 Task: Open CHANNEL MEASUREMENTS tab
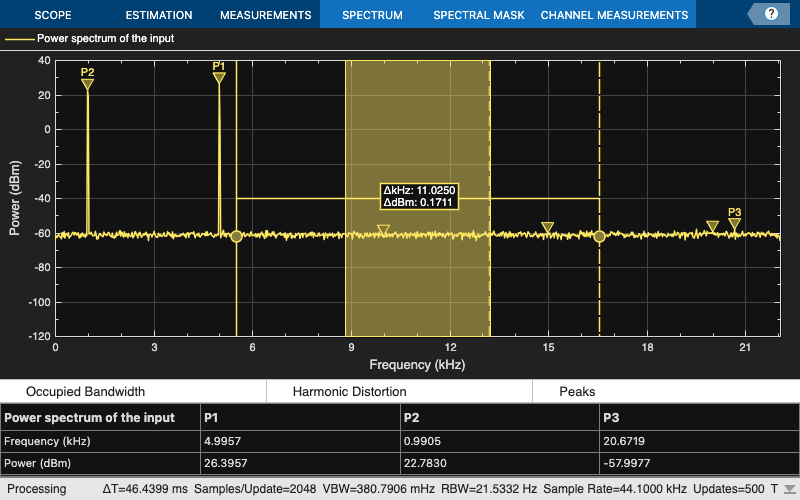[614, 15]
